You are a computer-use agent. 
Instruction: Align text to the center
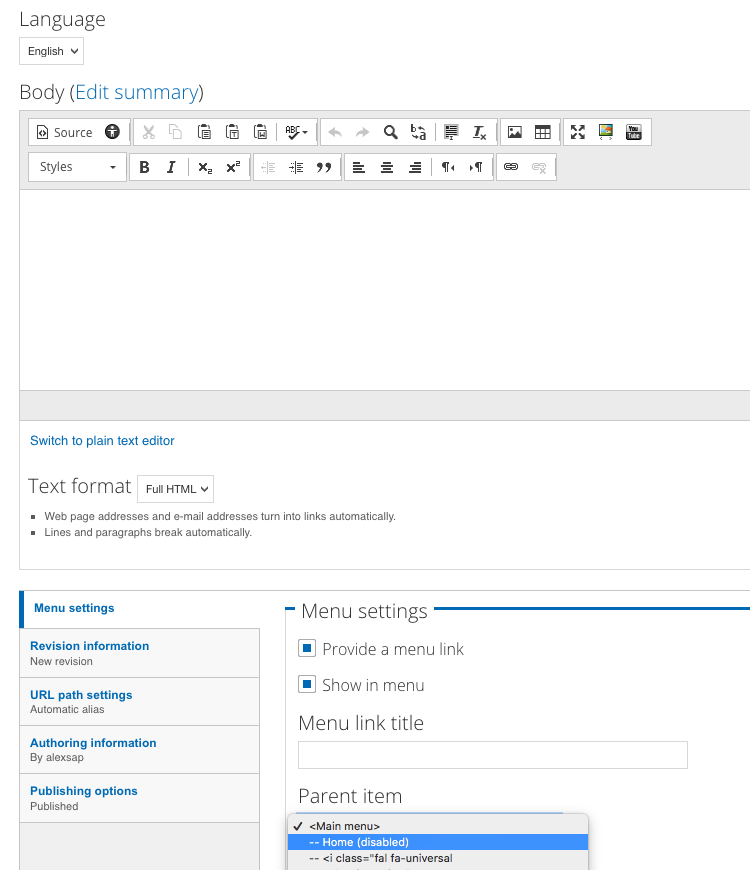[387, 167]
